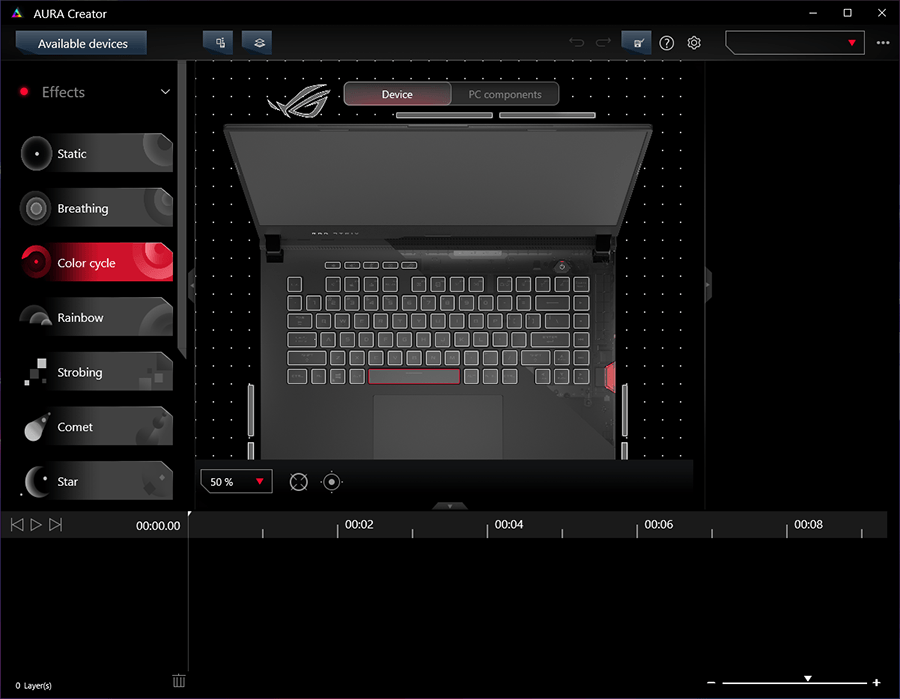The width and height of the screenshot is (900, 699).
Task: Click the layers icon in toolbar
Action: coord(258,42)
